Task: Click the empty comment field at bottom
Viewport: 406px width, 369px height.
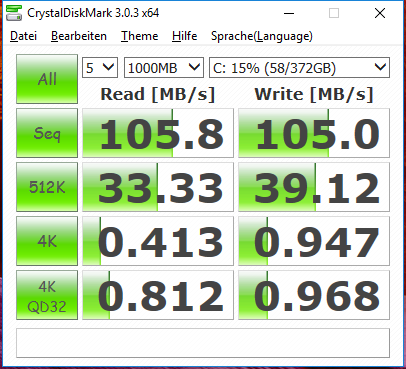Action: 203,343
